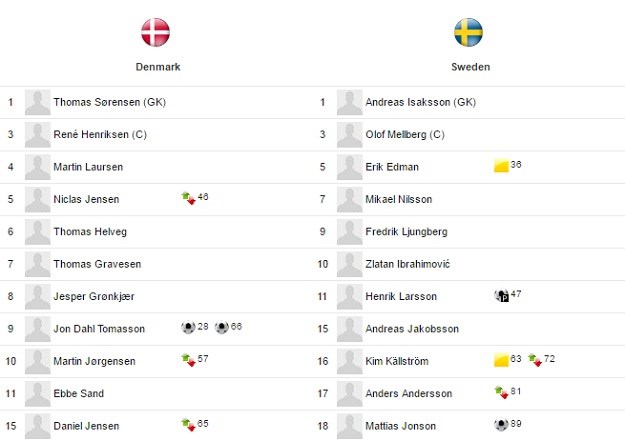The height and width of the screenshot is (441, 625).
Task: Click Erik Edman's yellow card icon
Action: click(x=501, y=166)
